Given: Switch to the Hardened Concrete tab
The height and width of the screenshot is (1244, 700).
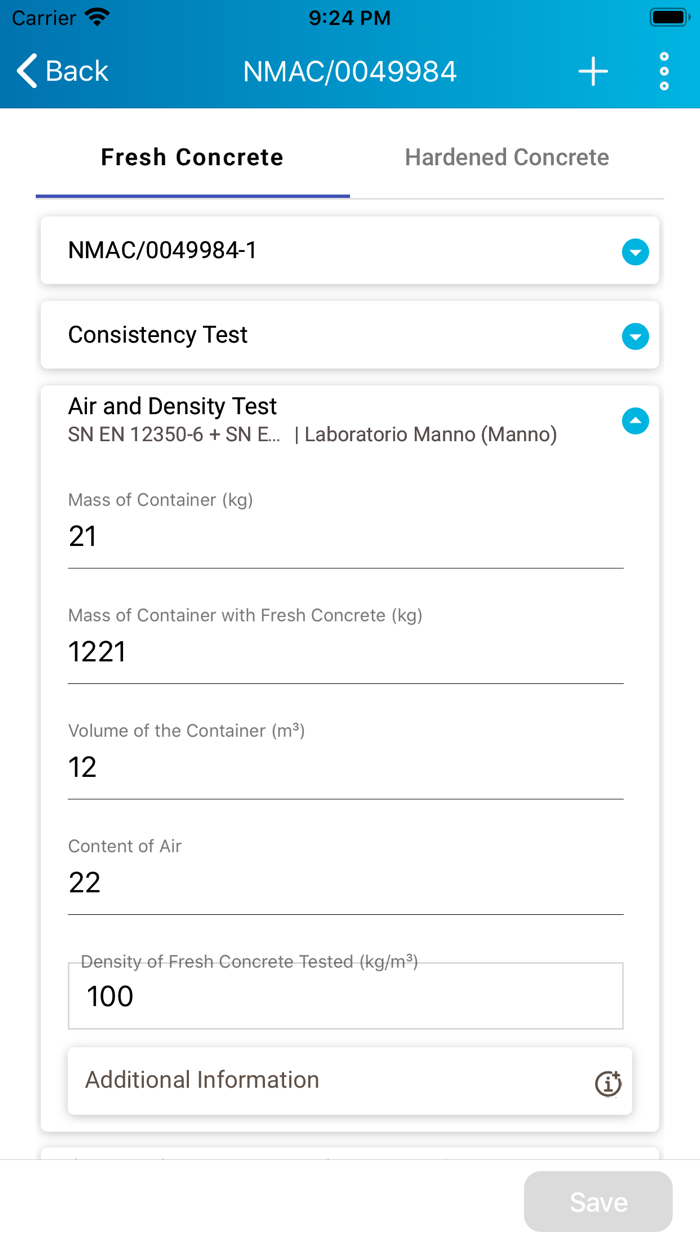Looking at the screenshot, I should pos(506,158).
